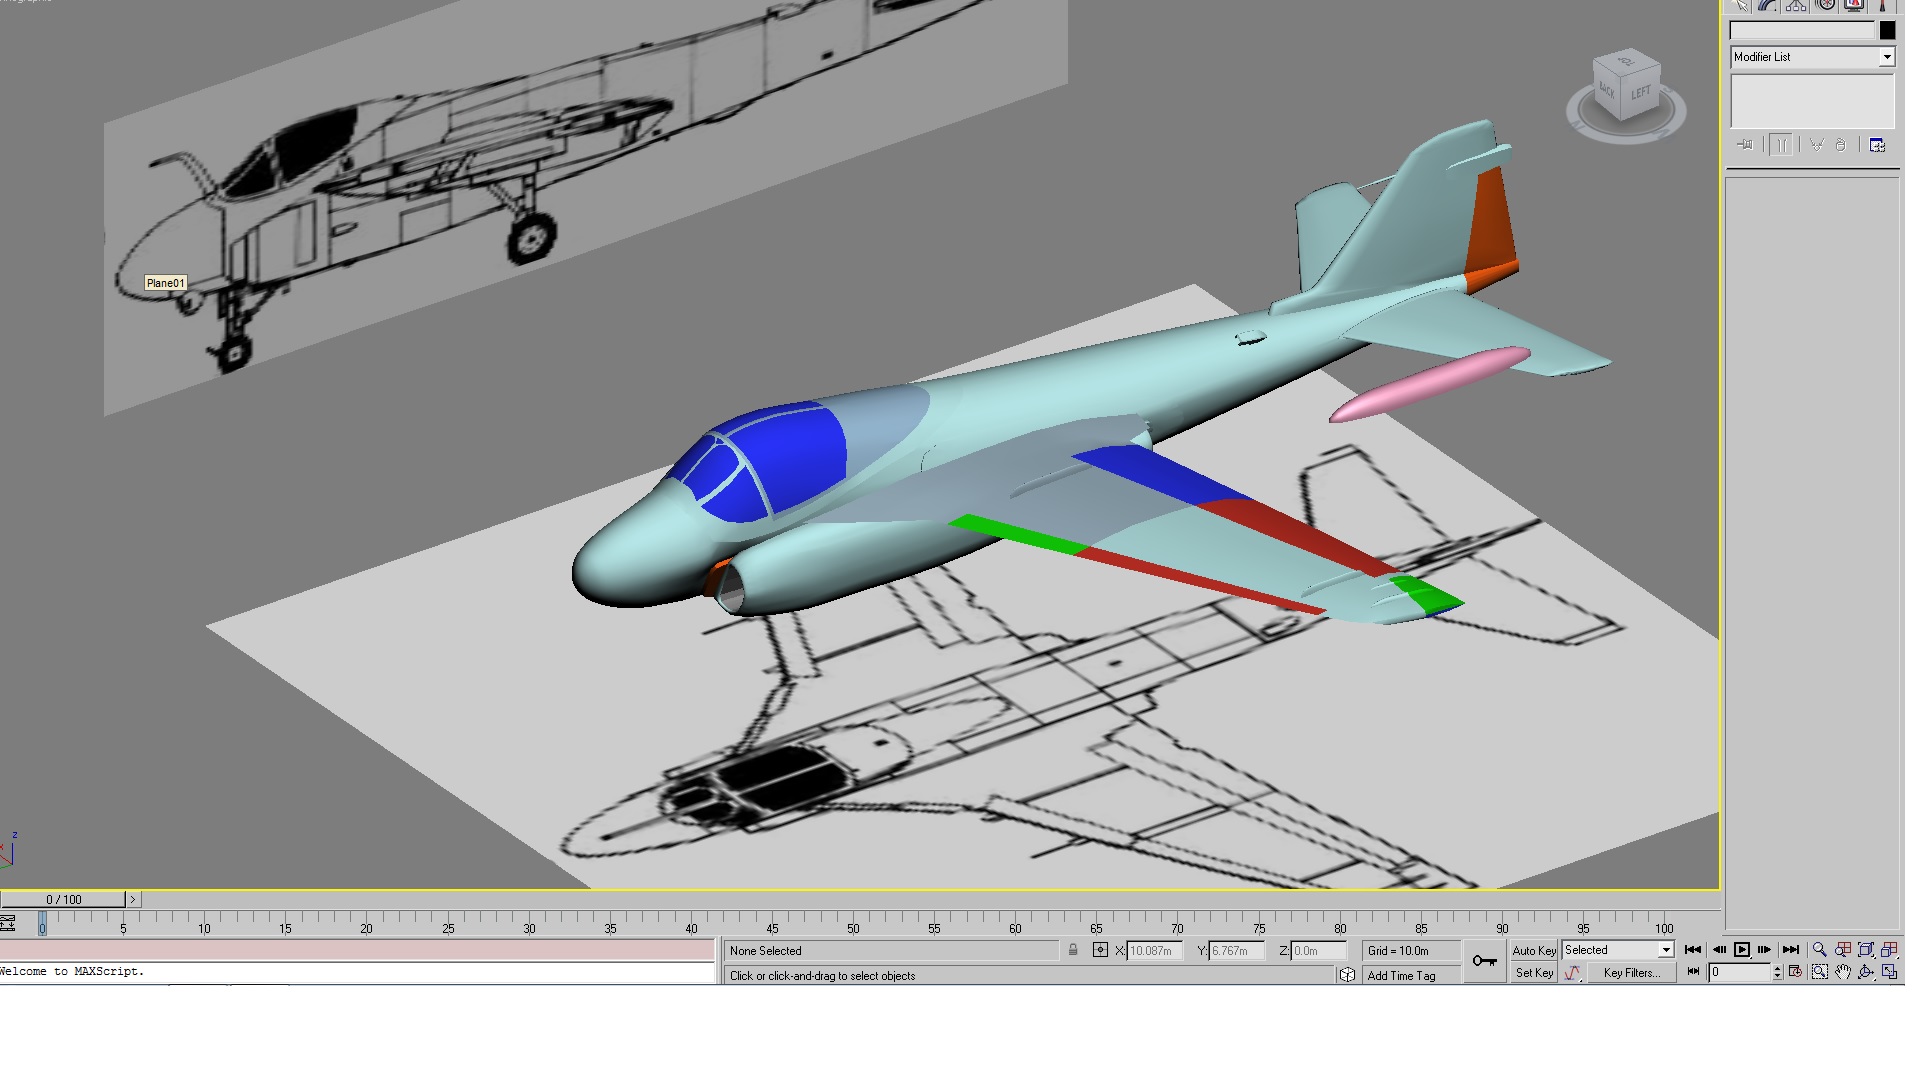Image resolution: width=1920 pixels, height=1080 pixels.
Task: Toggle Absolute/Offset transform type-in mode
Action: pos(1100,950)
